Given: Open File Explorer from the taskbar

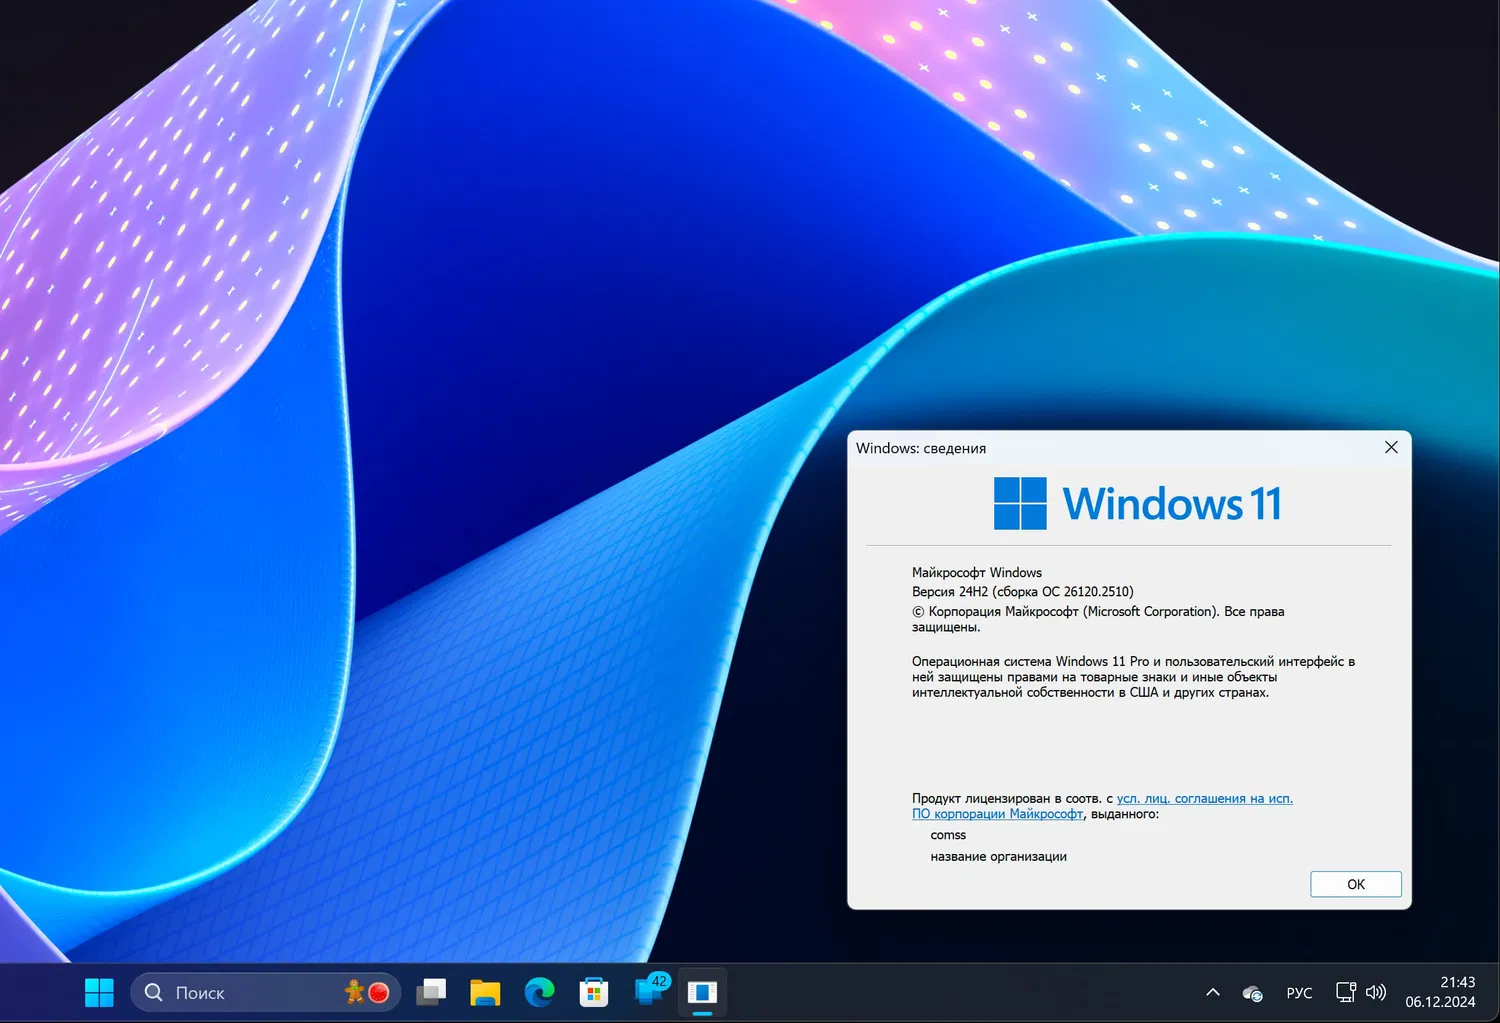Looking at the screenshot, I should point(485,992).
